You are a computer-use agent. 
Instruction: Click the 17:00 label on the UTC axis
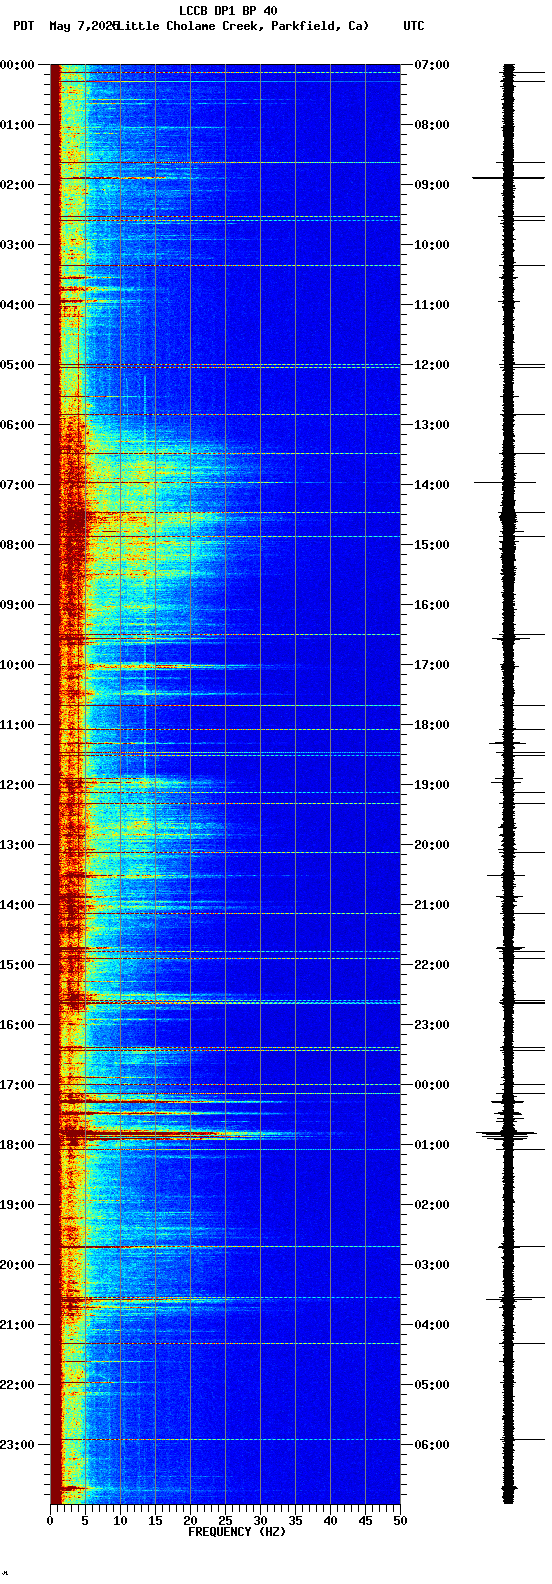pos(431,665)
